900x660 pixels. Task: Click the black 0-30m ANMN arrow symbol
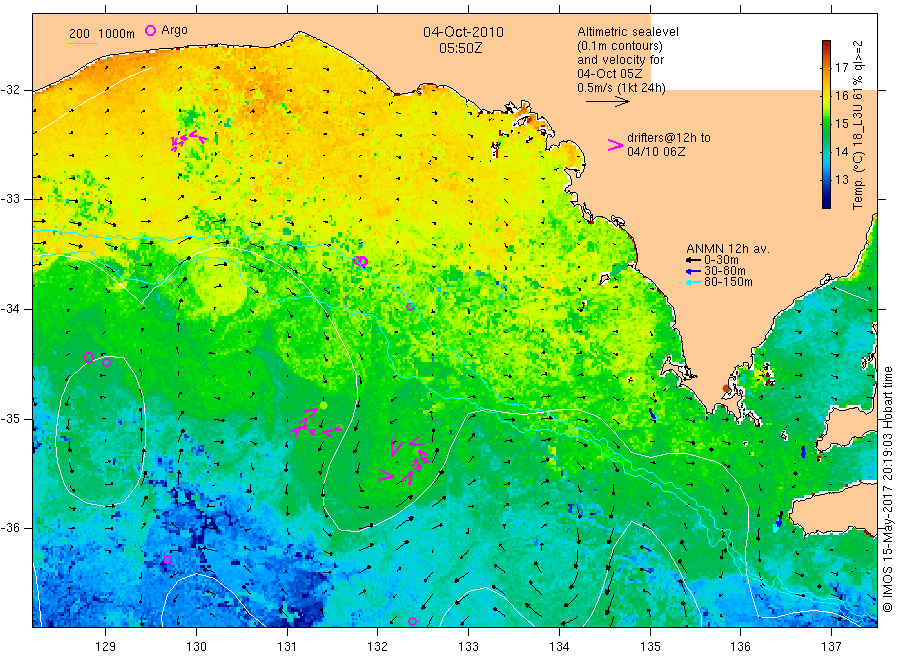pos(693,260)
